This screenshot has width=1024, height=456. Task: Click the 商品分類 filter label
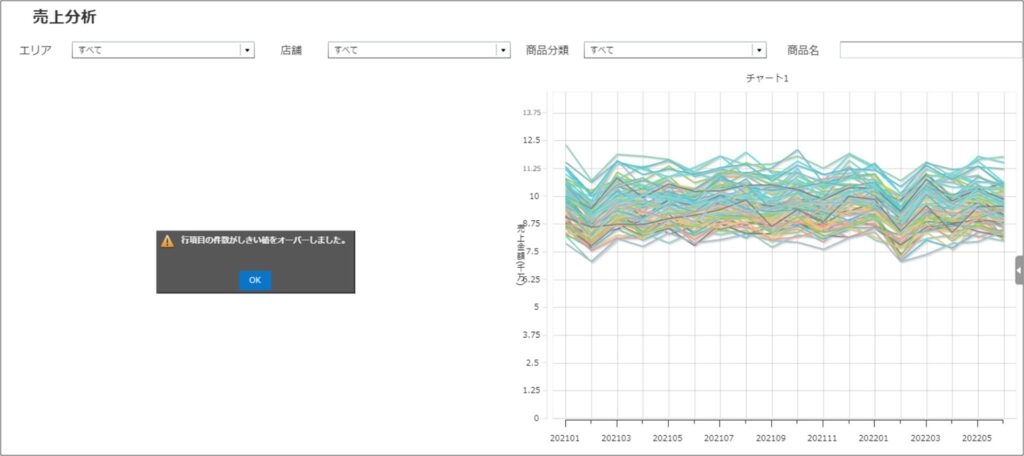pyautogui.click(x=547, y=50)
